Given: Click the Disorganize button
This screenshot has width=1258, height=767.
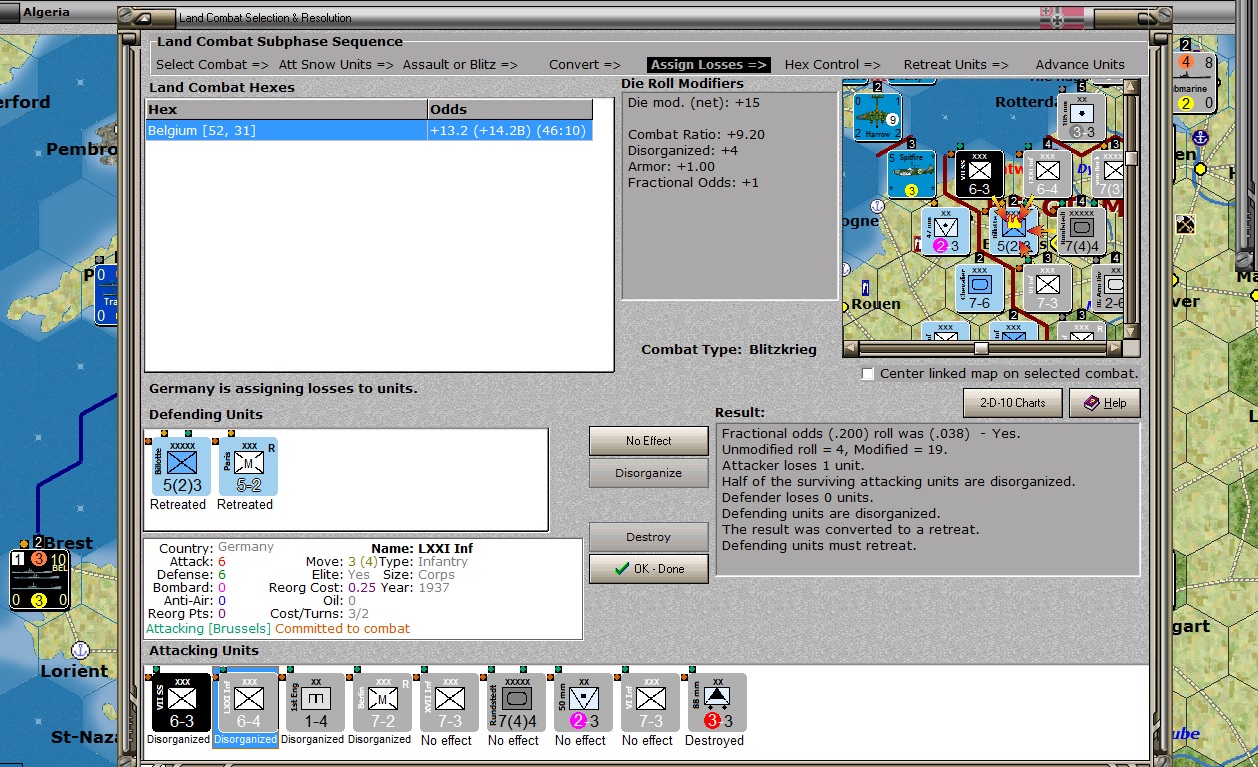Looking at the screenshot, I should point(649,473).
